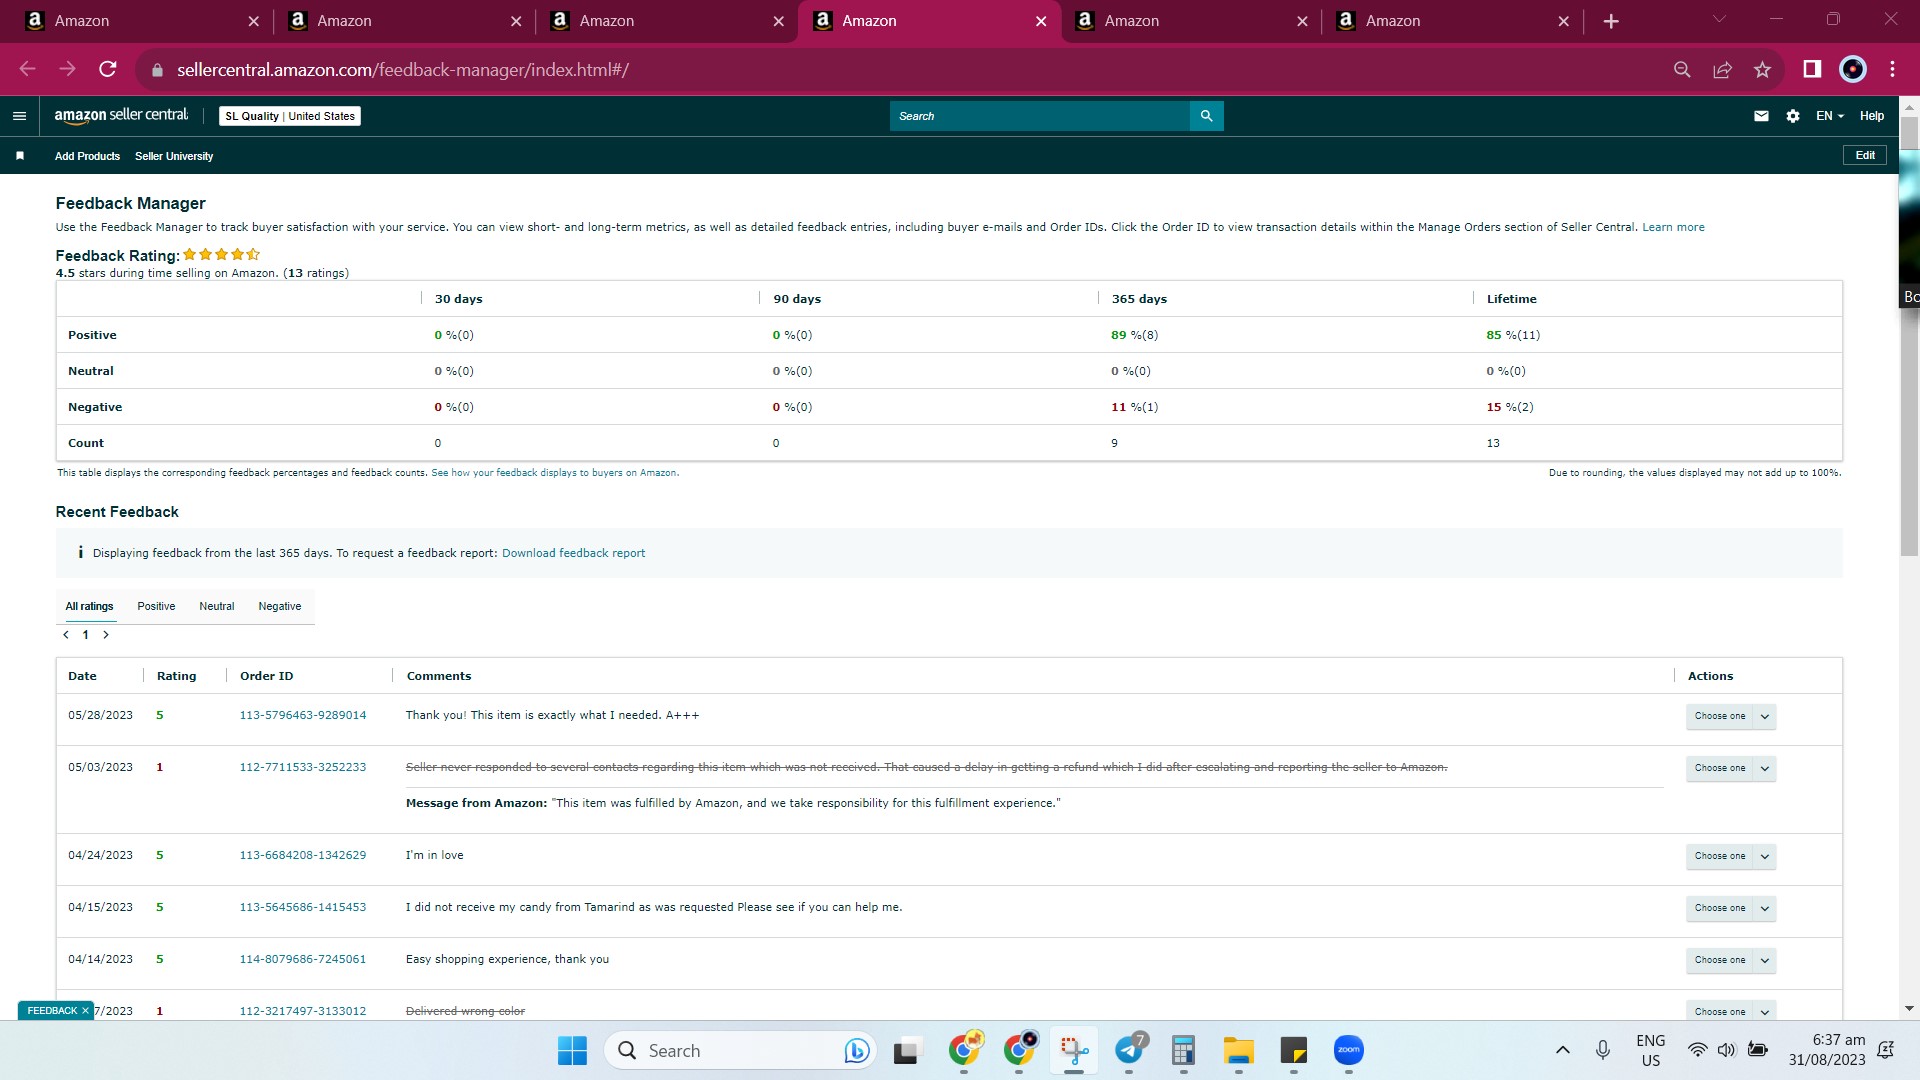Go to the next feedback page
1920x1080 pixels.
click(x=106, y=635)
